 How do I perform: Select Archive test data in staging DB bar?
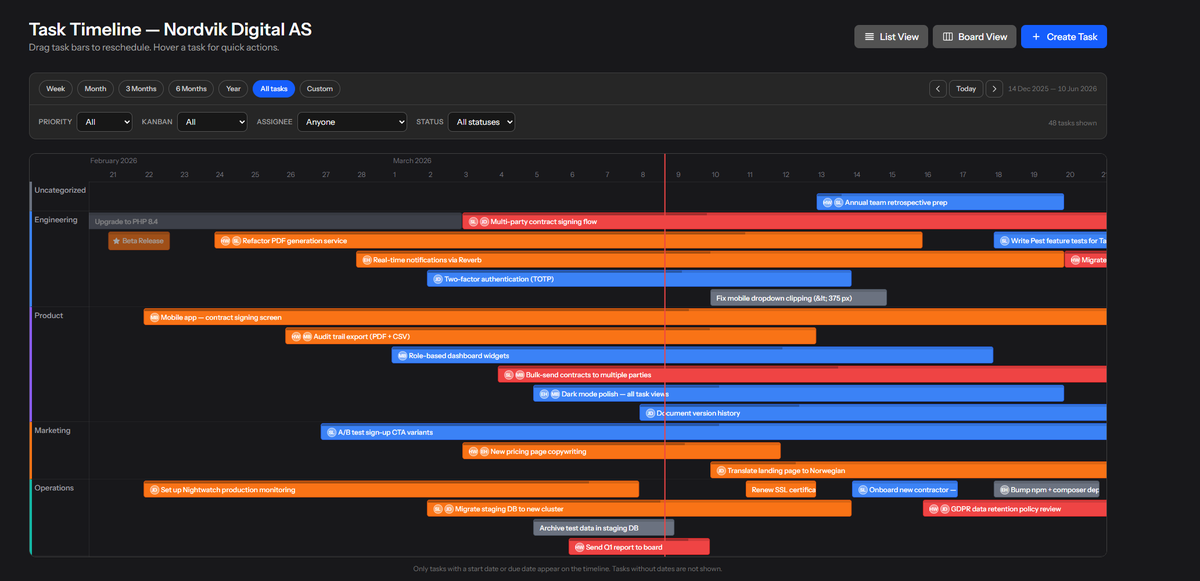[x=603, y=528]
